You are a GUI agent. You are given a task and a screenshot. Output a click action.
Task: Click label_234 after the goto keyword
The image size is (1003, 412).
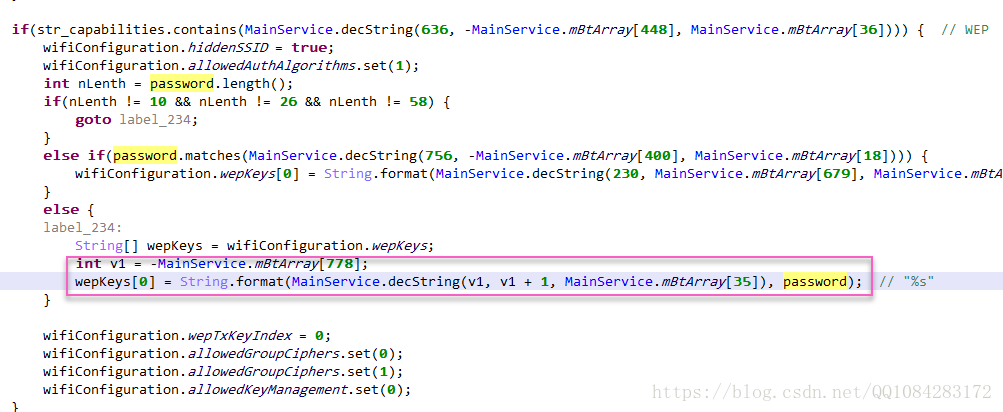pos(155,120)
